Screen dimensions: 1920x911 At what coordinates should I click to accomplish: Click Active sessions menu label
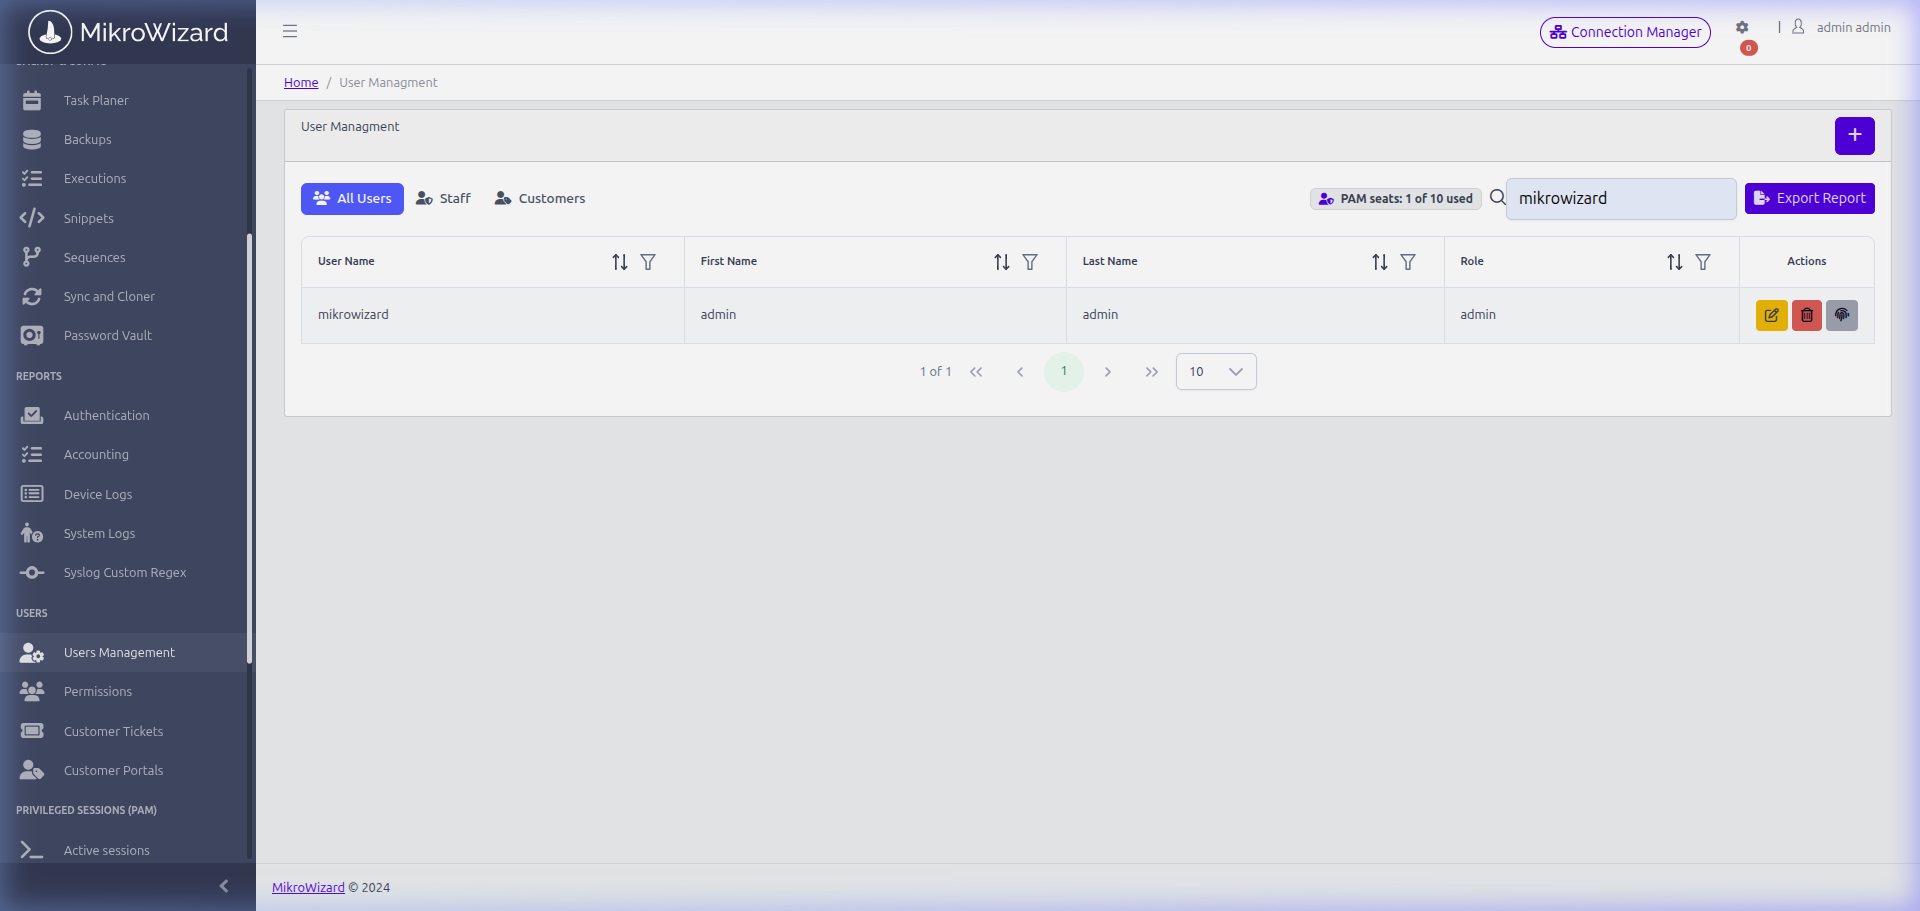pyautogui.click(x=107, y=851)
